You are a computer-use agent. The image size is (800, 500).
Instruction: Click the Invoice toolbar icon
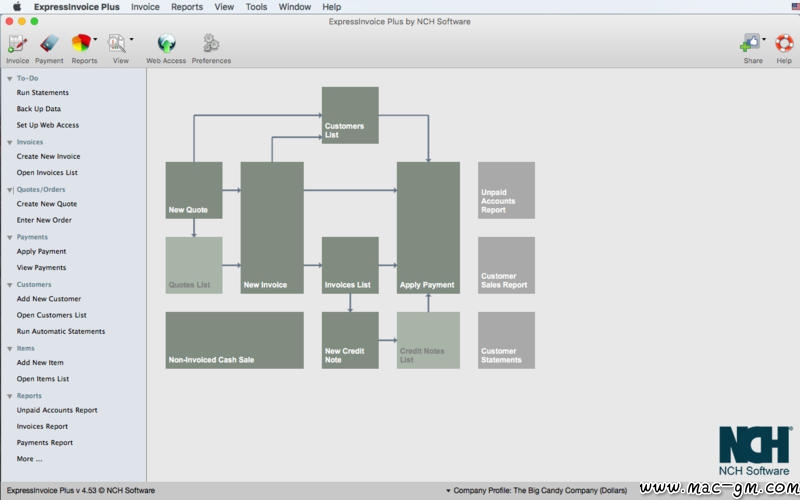17,44
